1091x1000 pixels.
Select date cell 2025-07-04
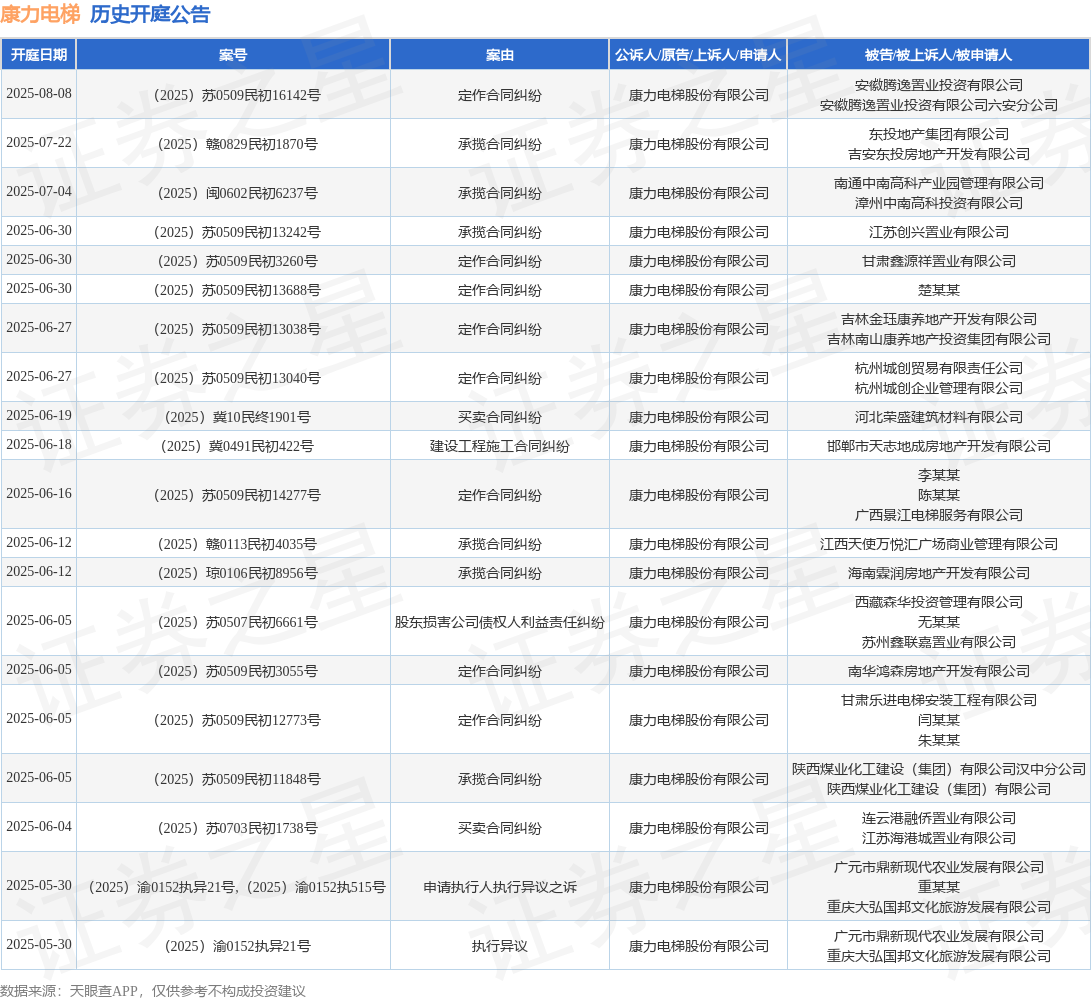(39, 191)
